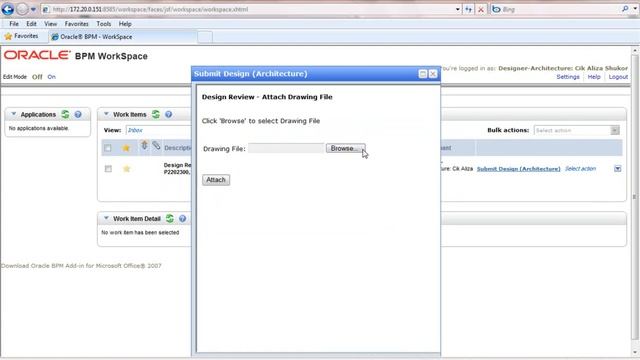This screenshot has width=640, height=360.
Task: Click the Refresh page icon
Action: tap(469, 9)
